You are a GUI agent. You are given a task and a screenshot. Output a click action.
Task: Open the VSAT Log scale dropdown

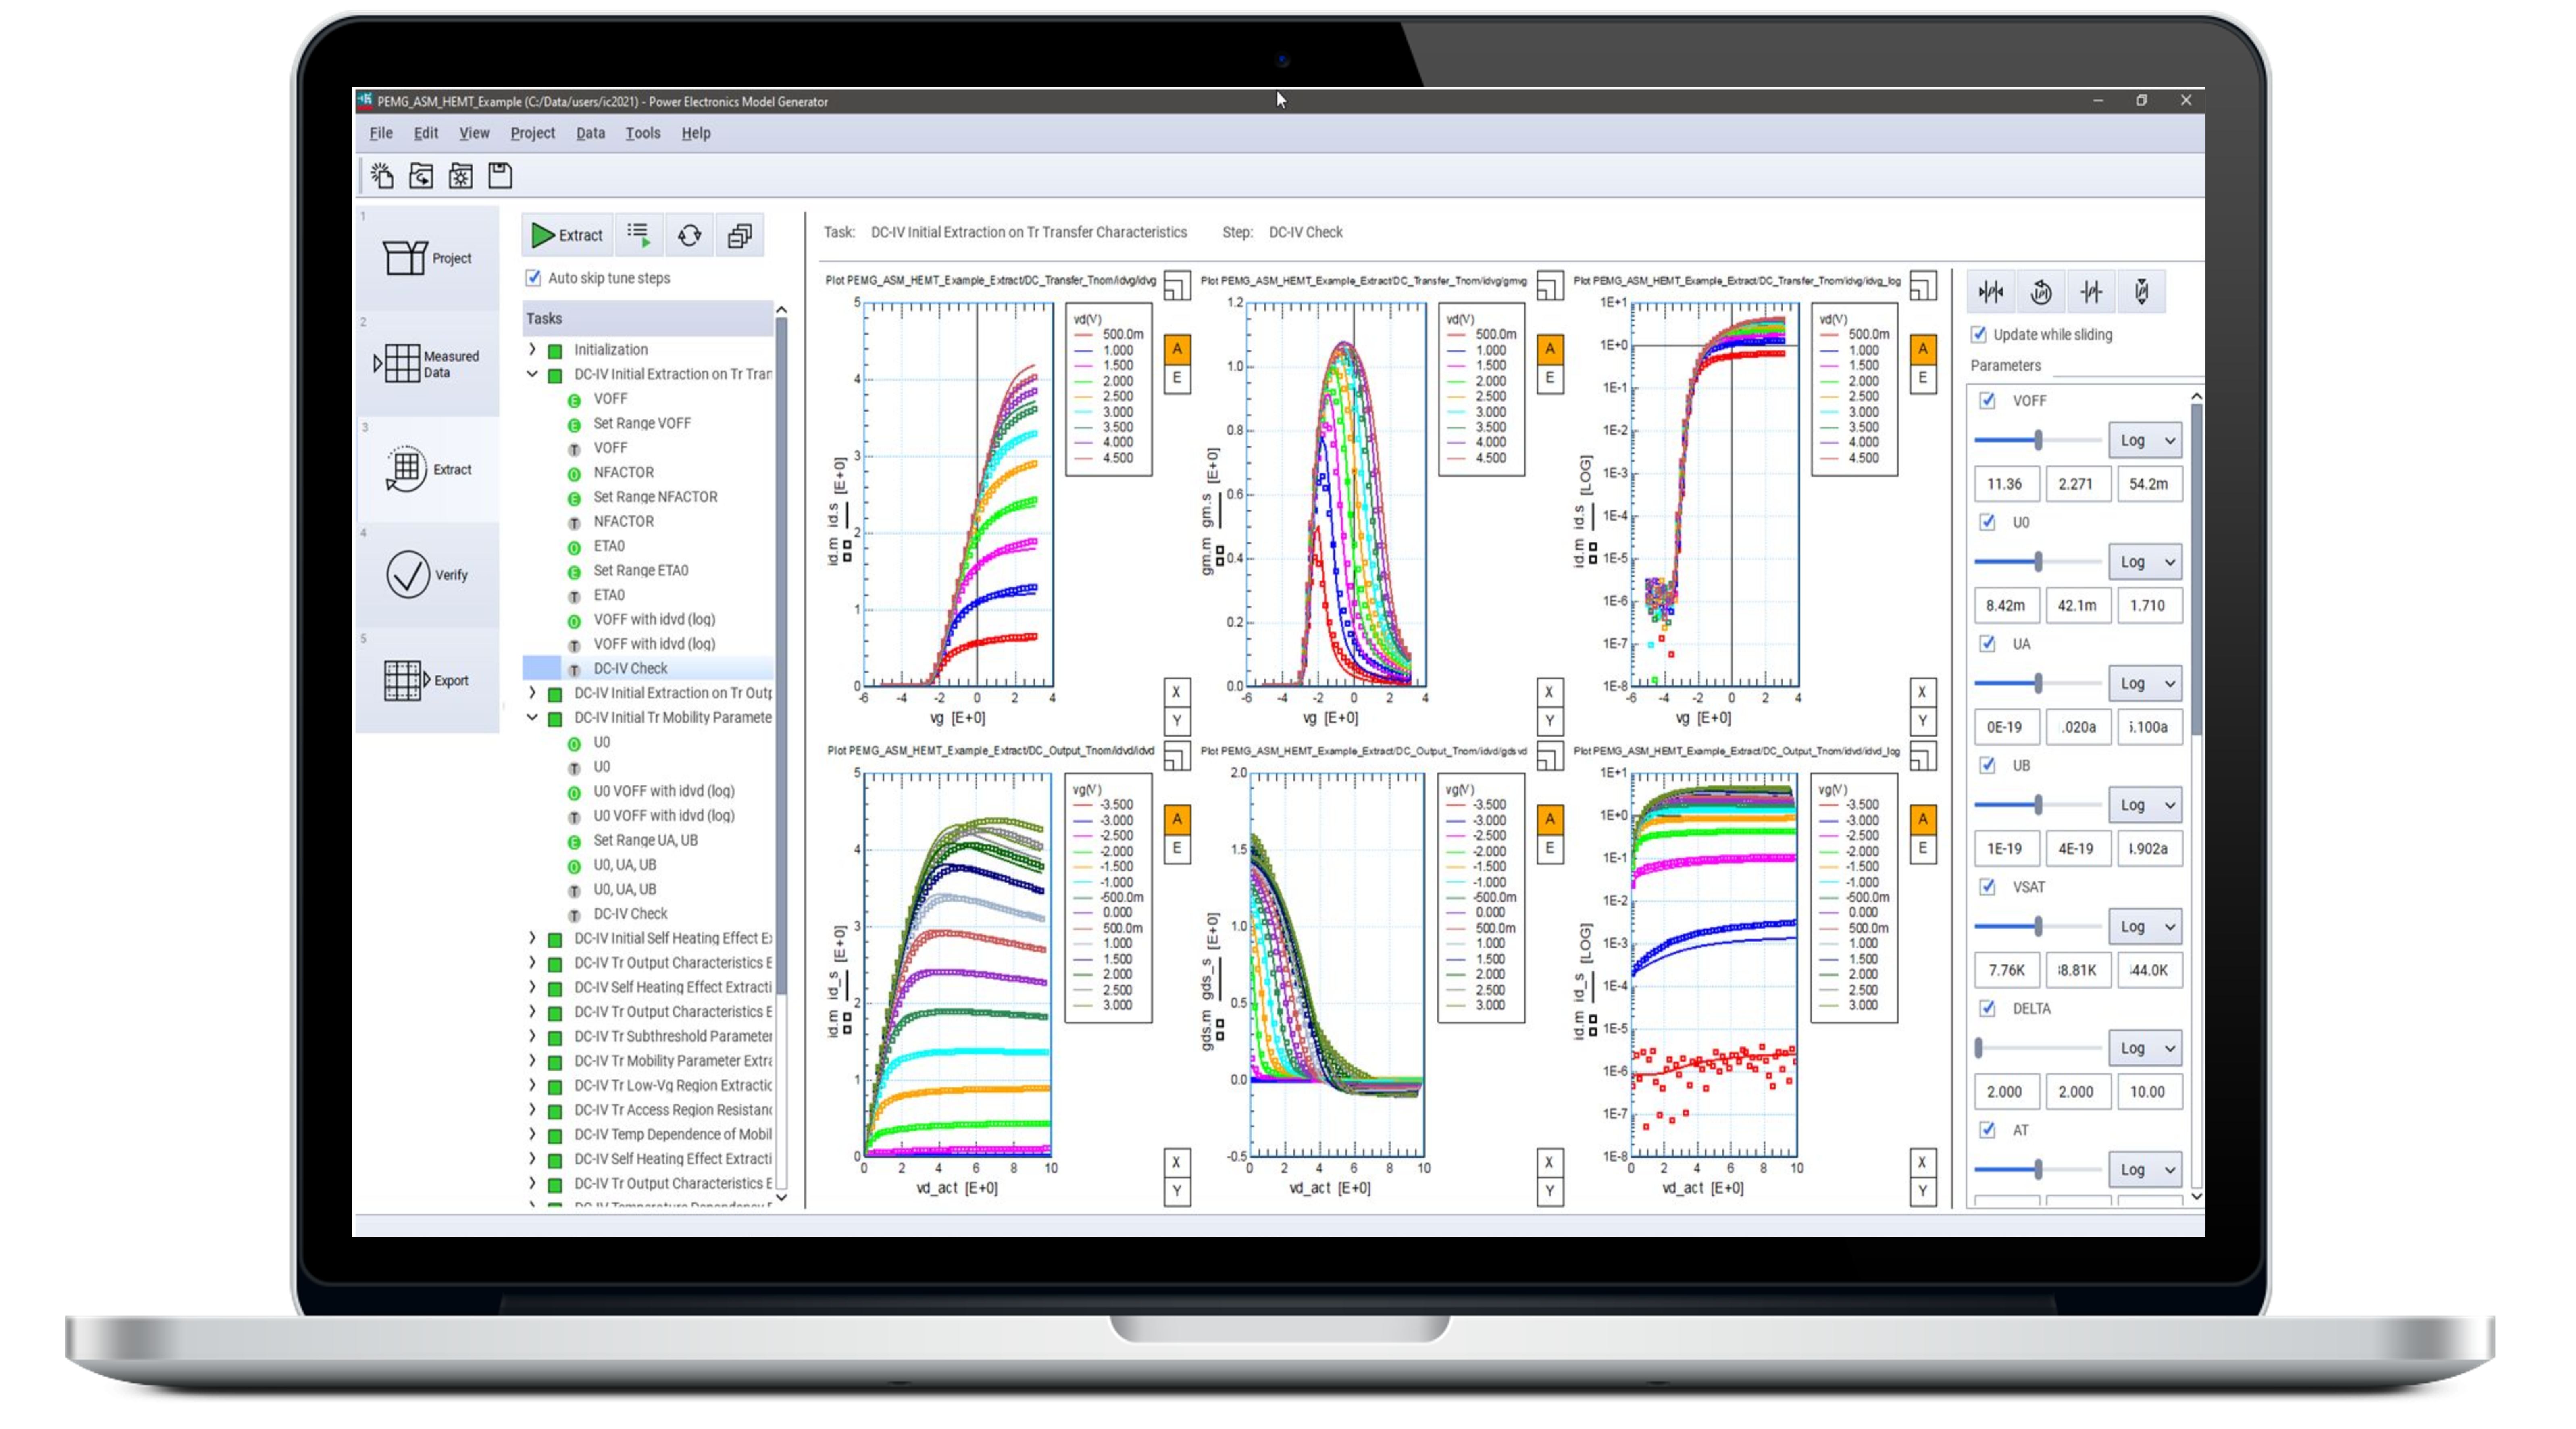point(2145,926)
